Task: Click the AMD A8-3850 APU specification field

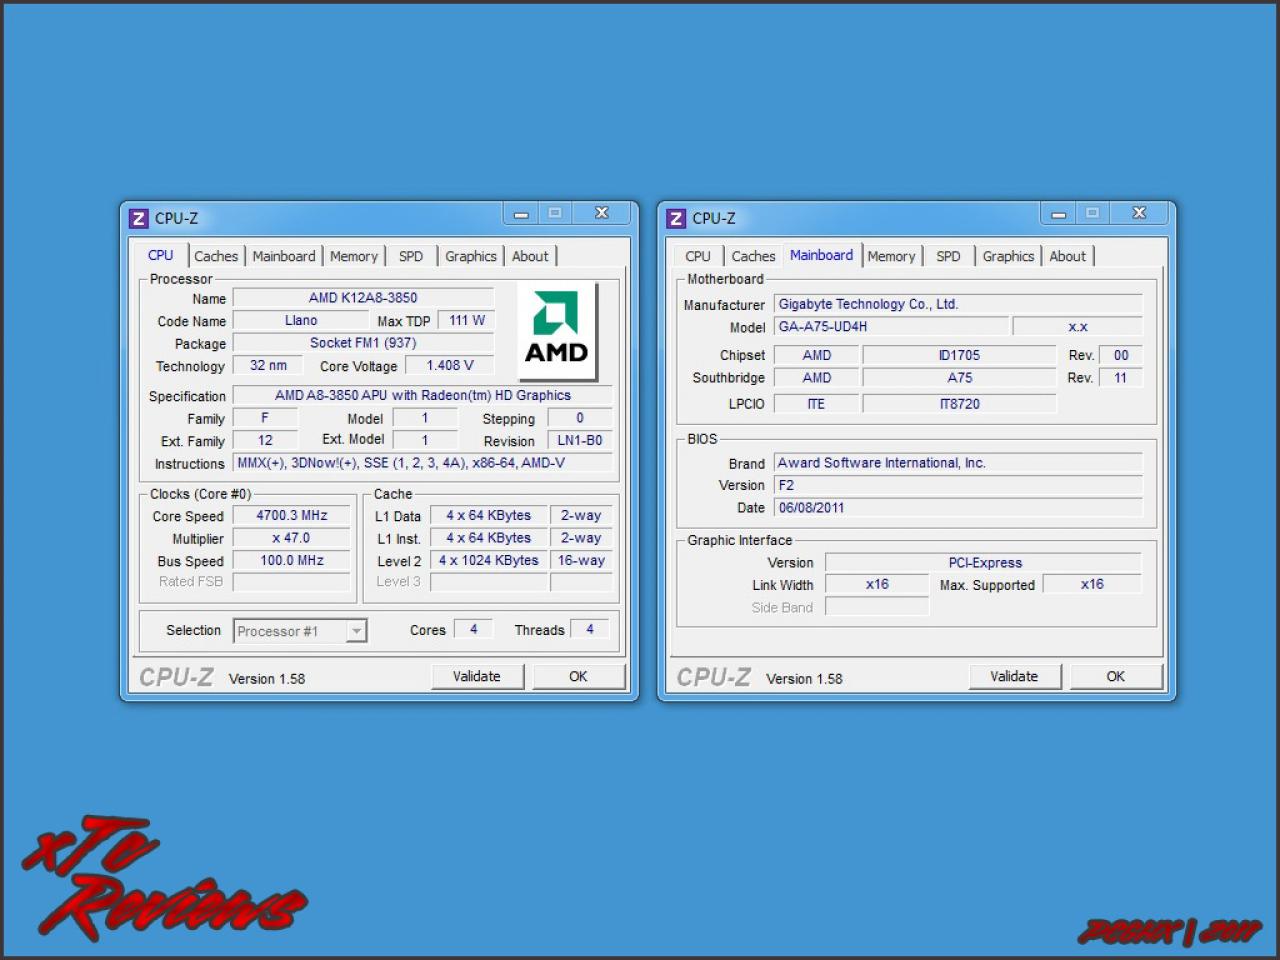Action: tap(423, 396)
